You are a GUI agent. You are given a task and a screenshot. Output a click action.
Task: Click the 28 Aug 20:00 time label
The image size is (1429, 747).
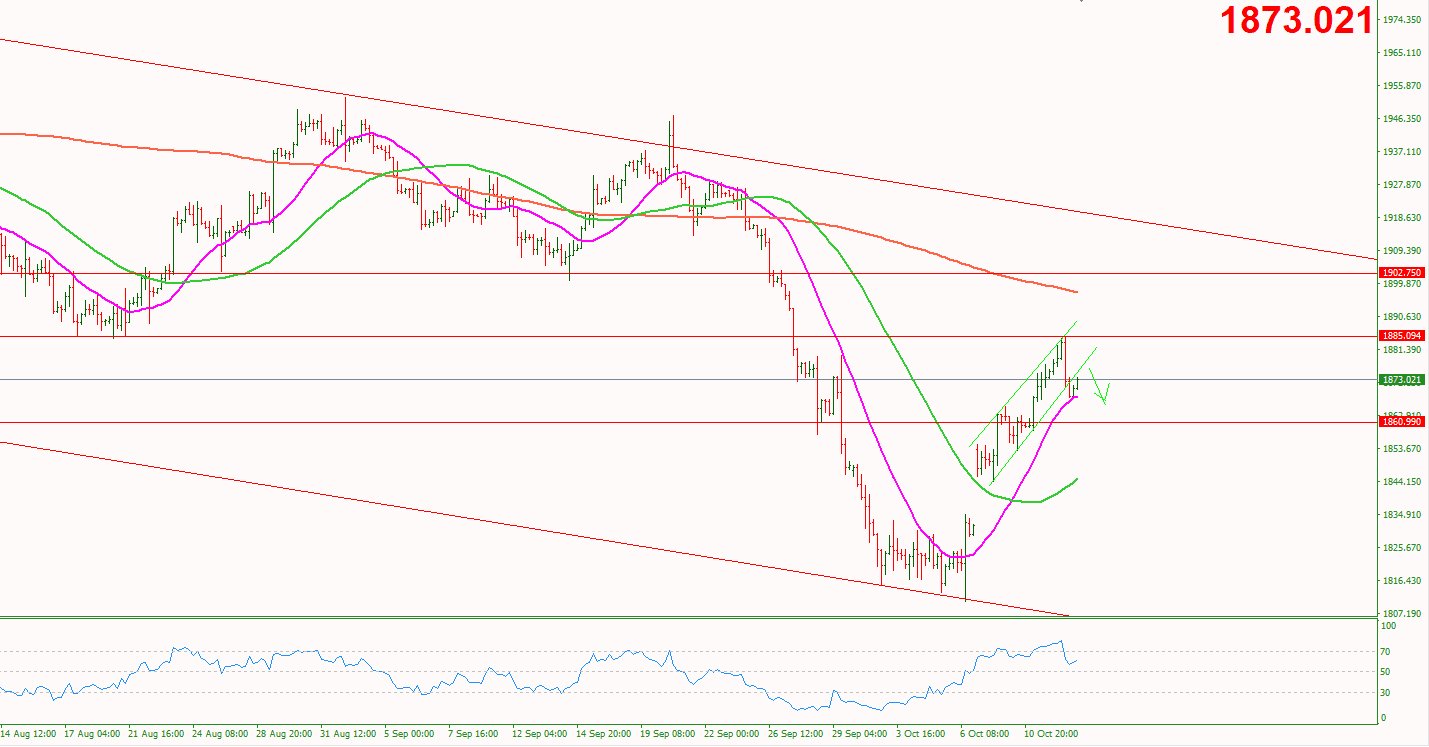286,734
